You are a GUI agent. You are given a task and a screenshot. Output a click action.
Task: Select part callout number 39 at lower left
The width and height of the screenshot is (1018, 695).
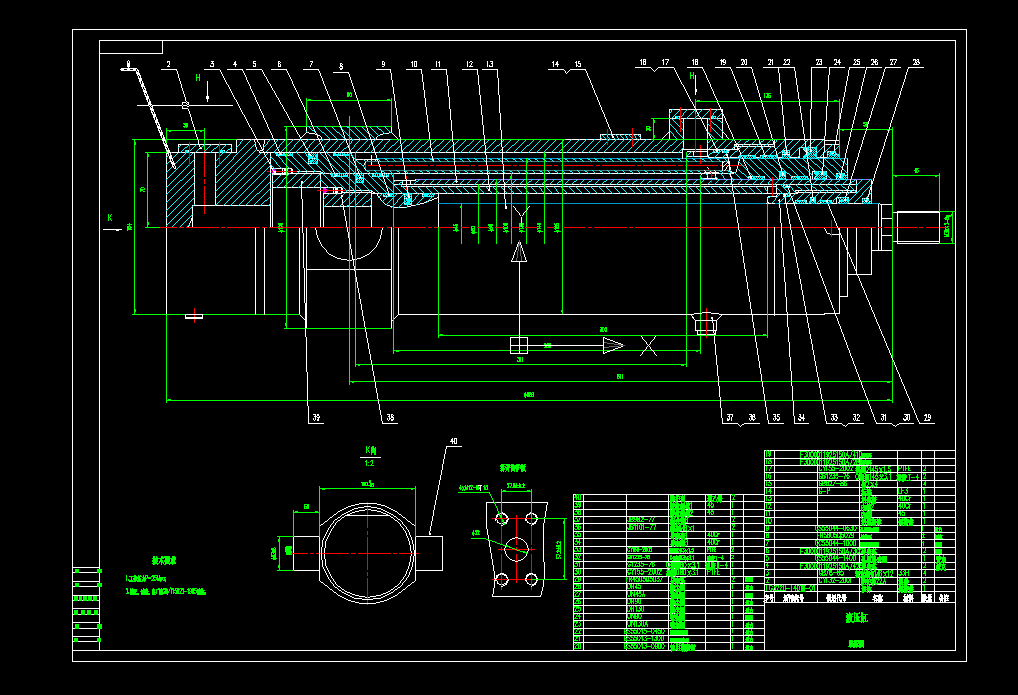click(x=316, y=418)
